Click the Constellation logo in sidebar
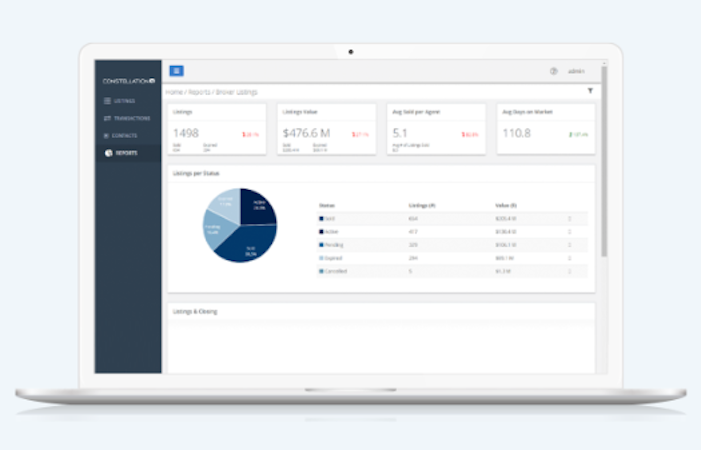 [x=129, y=81]
